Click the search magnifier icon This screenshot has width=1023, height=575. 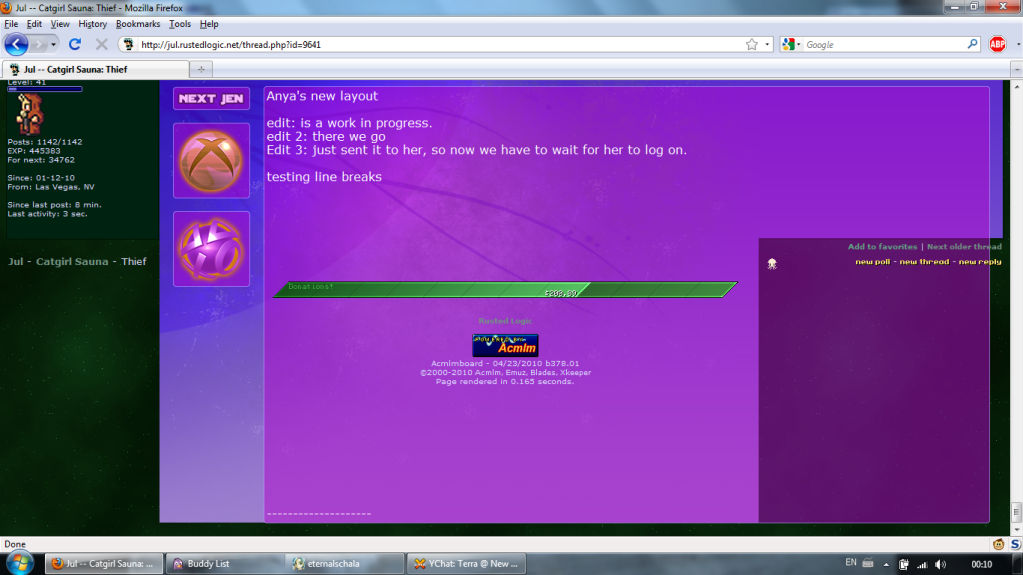pos(972,45)
